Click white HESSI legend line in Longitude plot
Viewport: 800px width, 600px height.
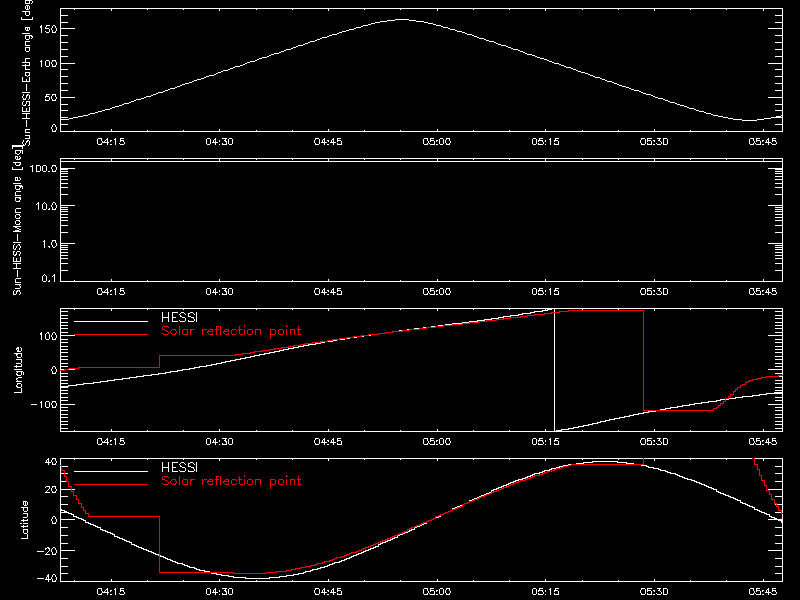(x=111, y=321)
